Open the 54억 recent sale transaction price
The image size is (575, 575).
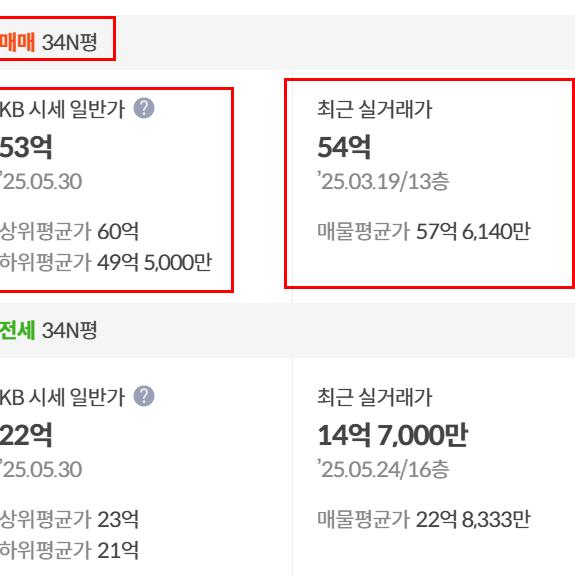tap(344, 147)
